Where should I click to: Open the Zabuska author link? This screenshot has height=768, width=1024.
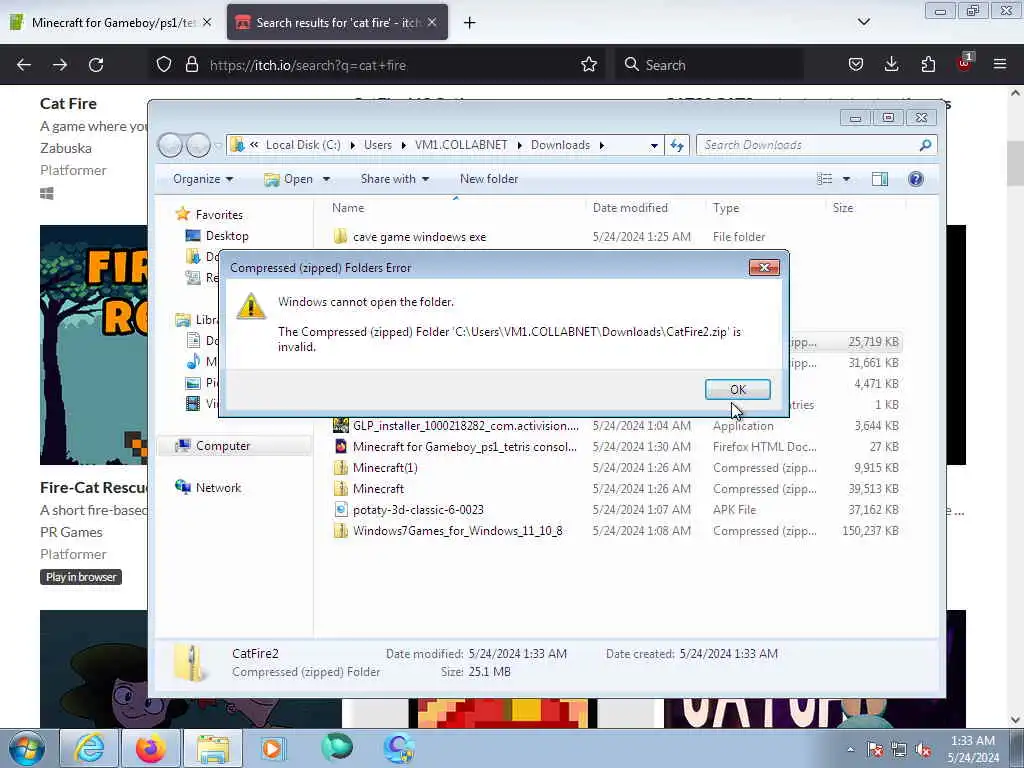tap(65, 148)
